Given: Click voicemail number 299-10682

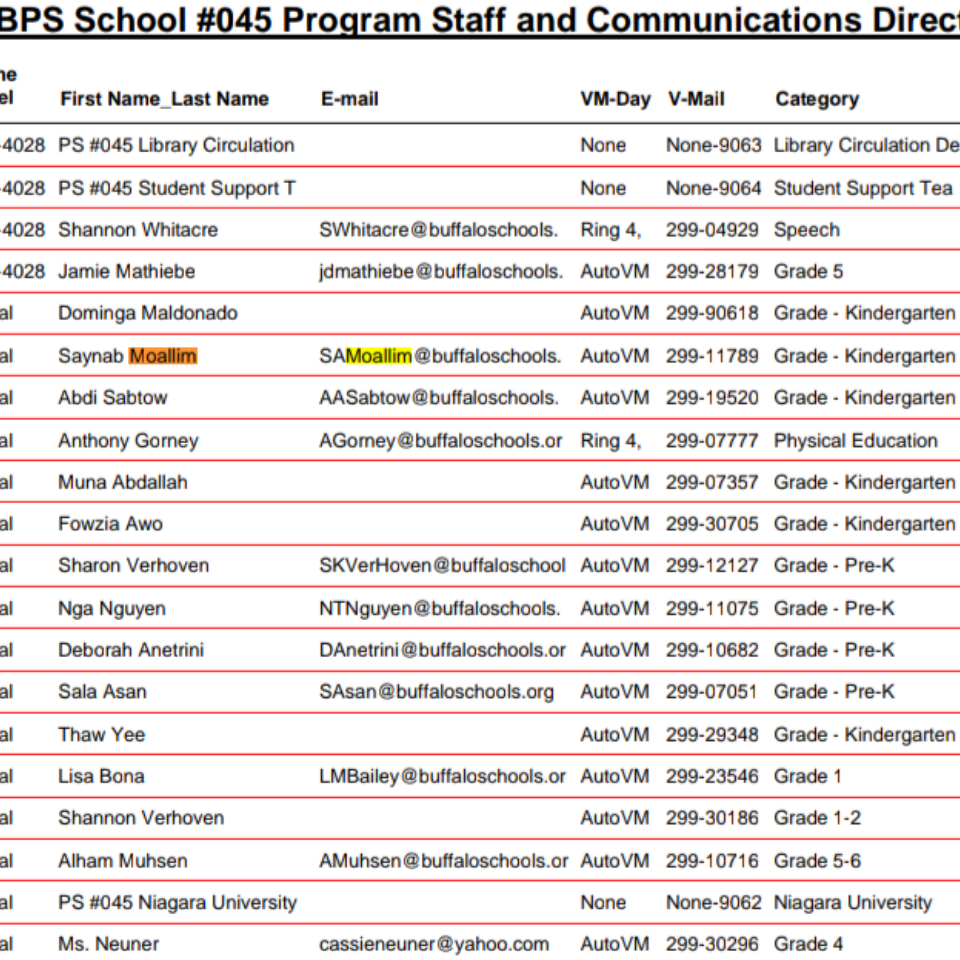Looking at the screenshot, I should (x=713, y=650).
